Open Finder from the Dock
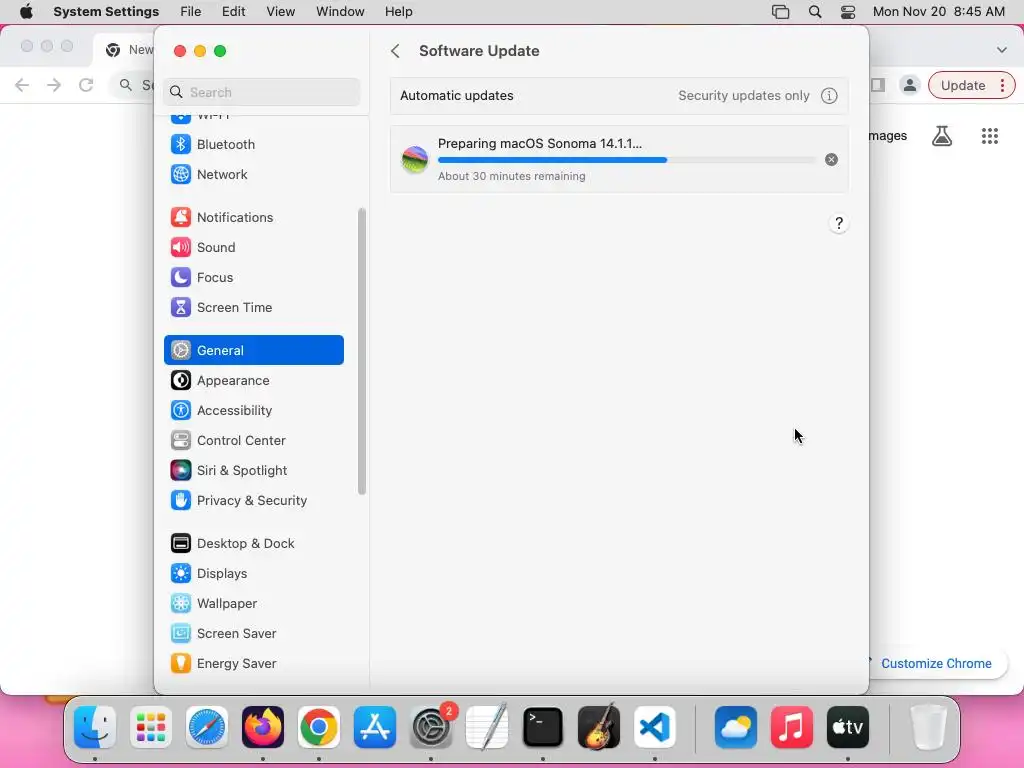This screenshot has height=768, width=1024. click(95, 727)
